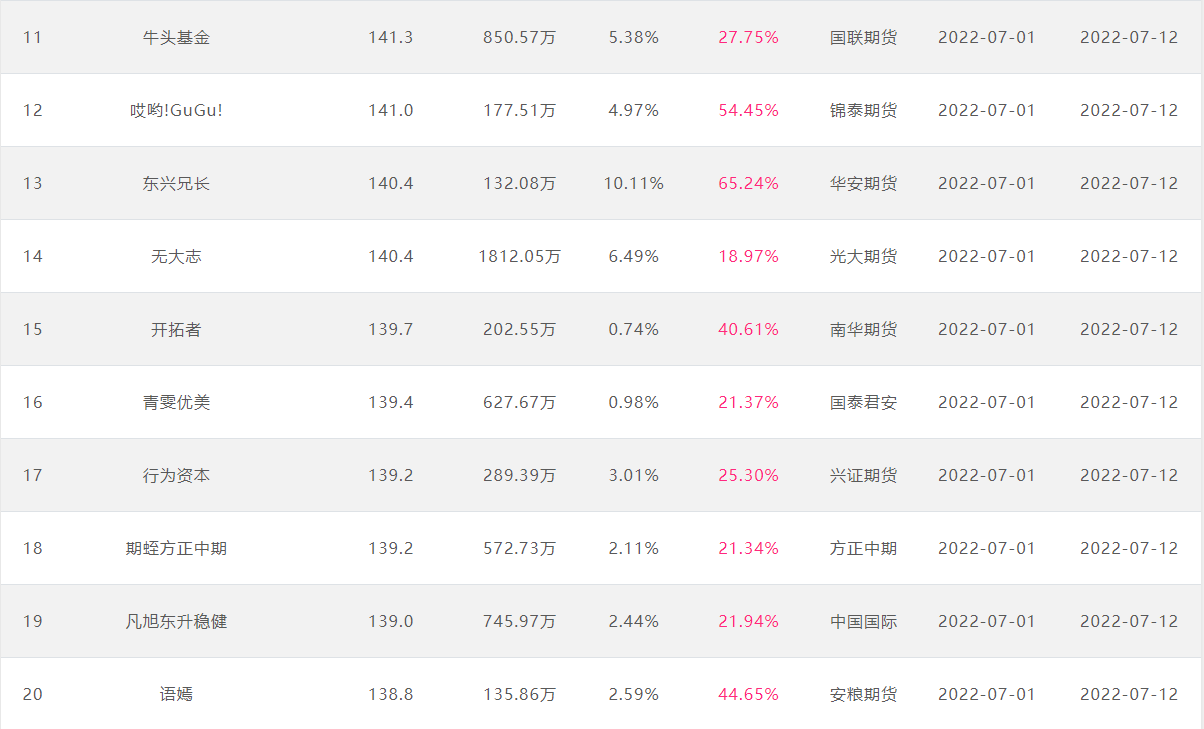The width and height of the screenshot is (1204, 729).
Task: Select the 锦泰期货 company cell
Action: pos(863,110)
